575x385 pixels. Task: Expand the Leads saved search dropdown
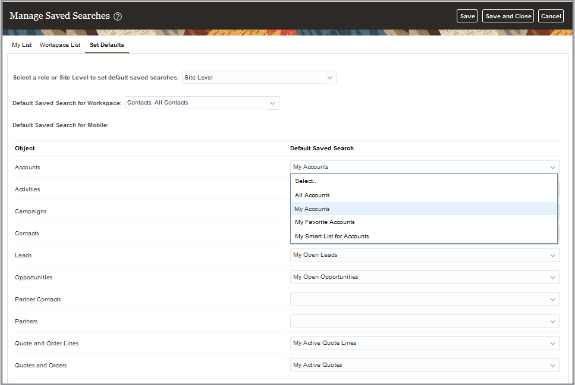(425, 255)
